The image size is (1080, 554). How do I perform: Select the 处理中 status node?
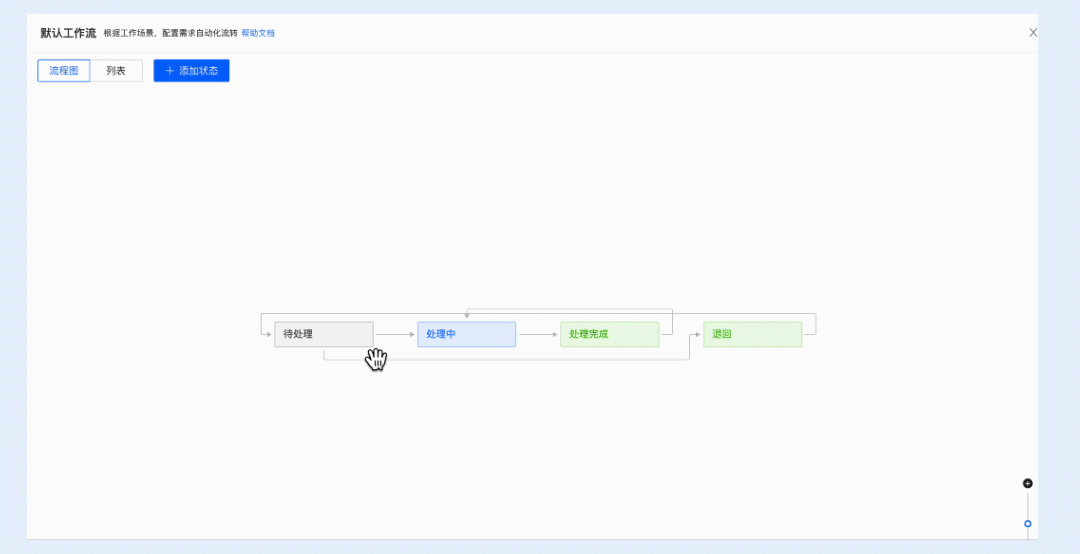[466, 334]
